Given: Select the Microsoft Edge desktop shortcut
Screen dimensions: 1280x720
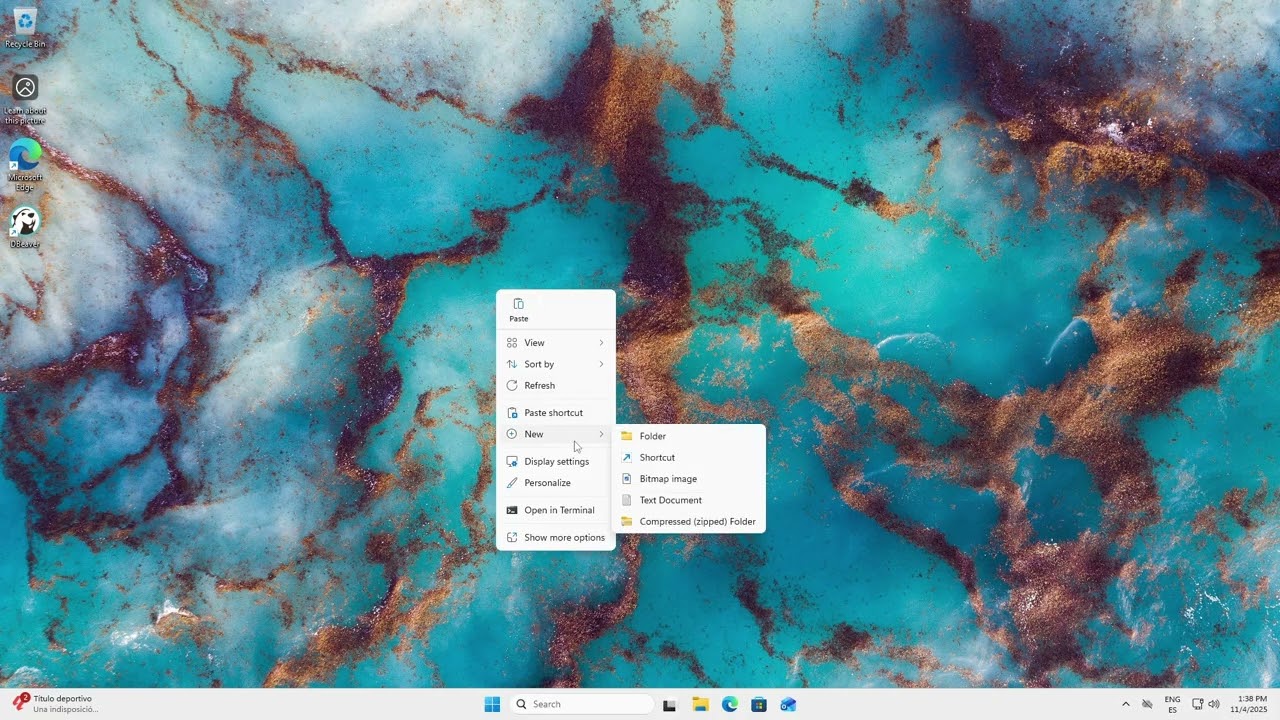Looking at the screenshot, I should pyautogui.click(x=25, y=165).
